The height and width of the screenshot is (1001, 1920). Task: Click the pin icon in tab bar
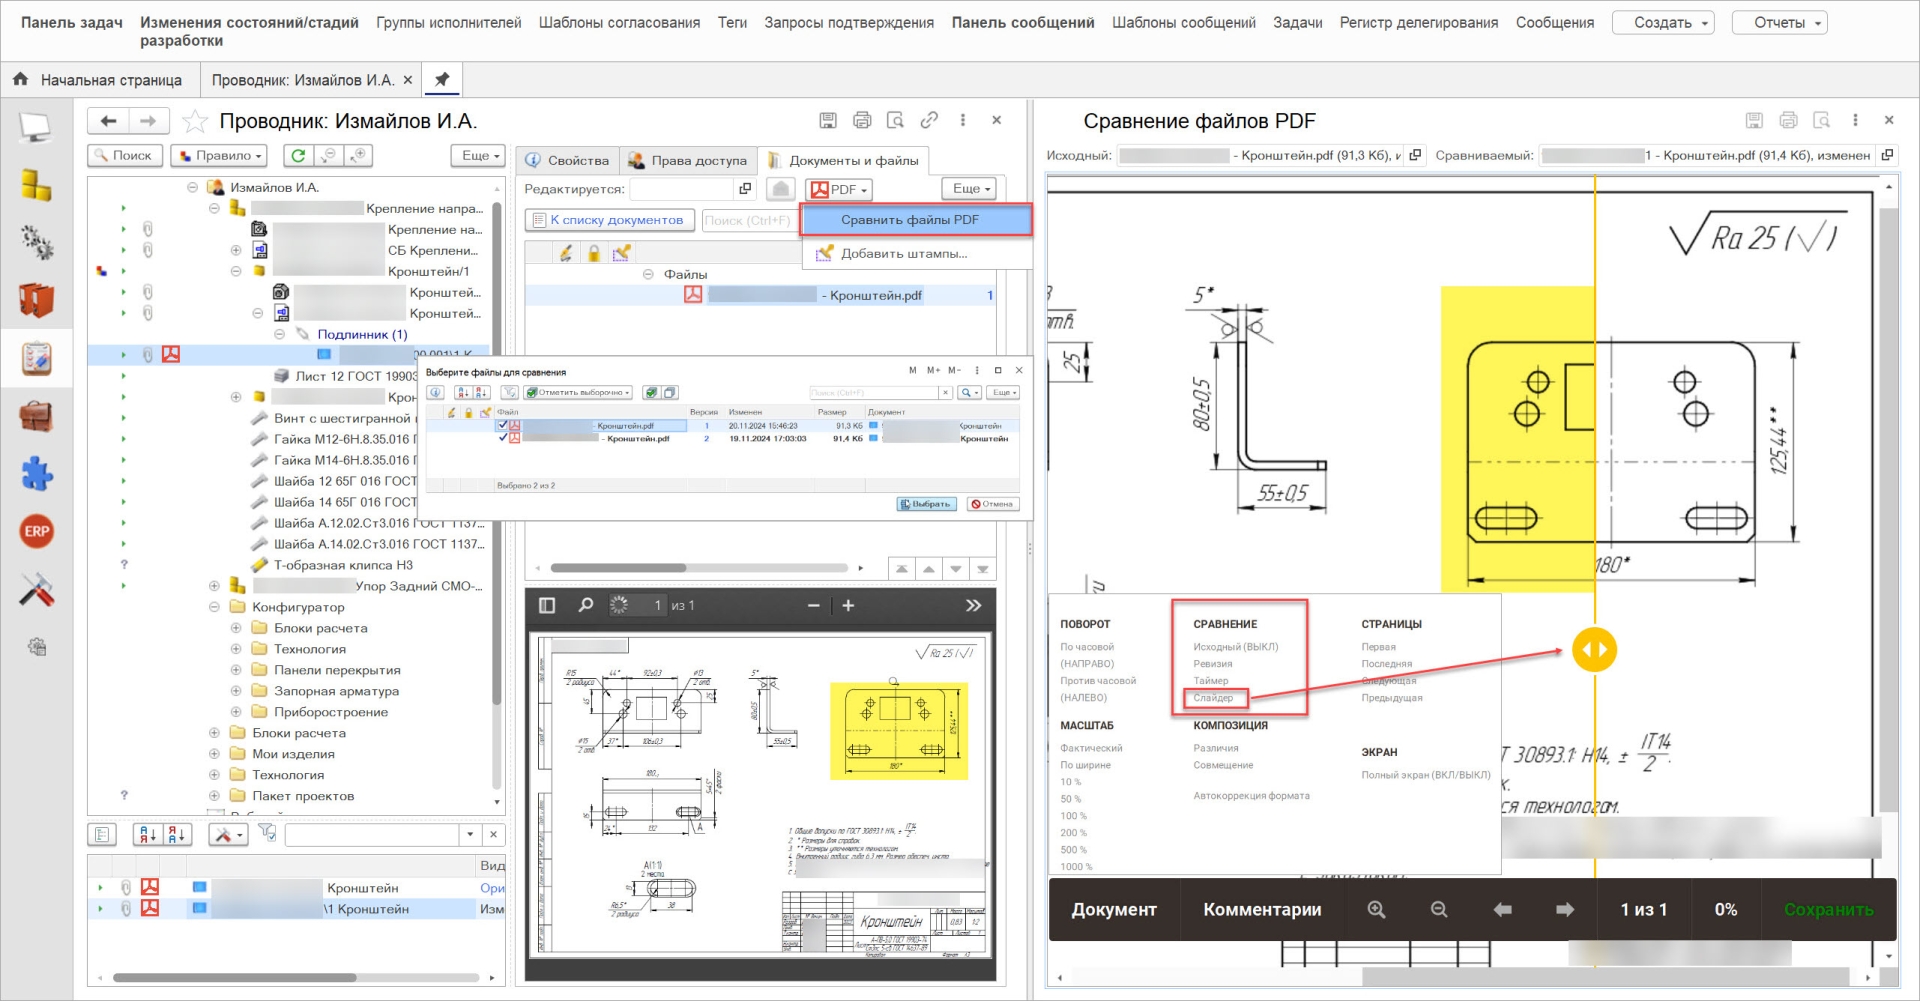point(441,79)
